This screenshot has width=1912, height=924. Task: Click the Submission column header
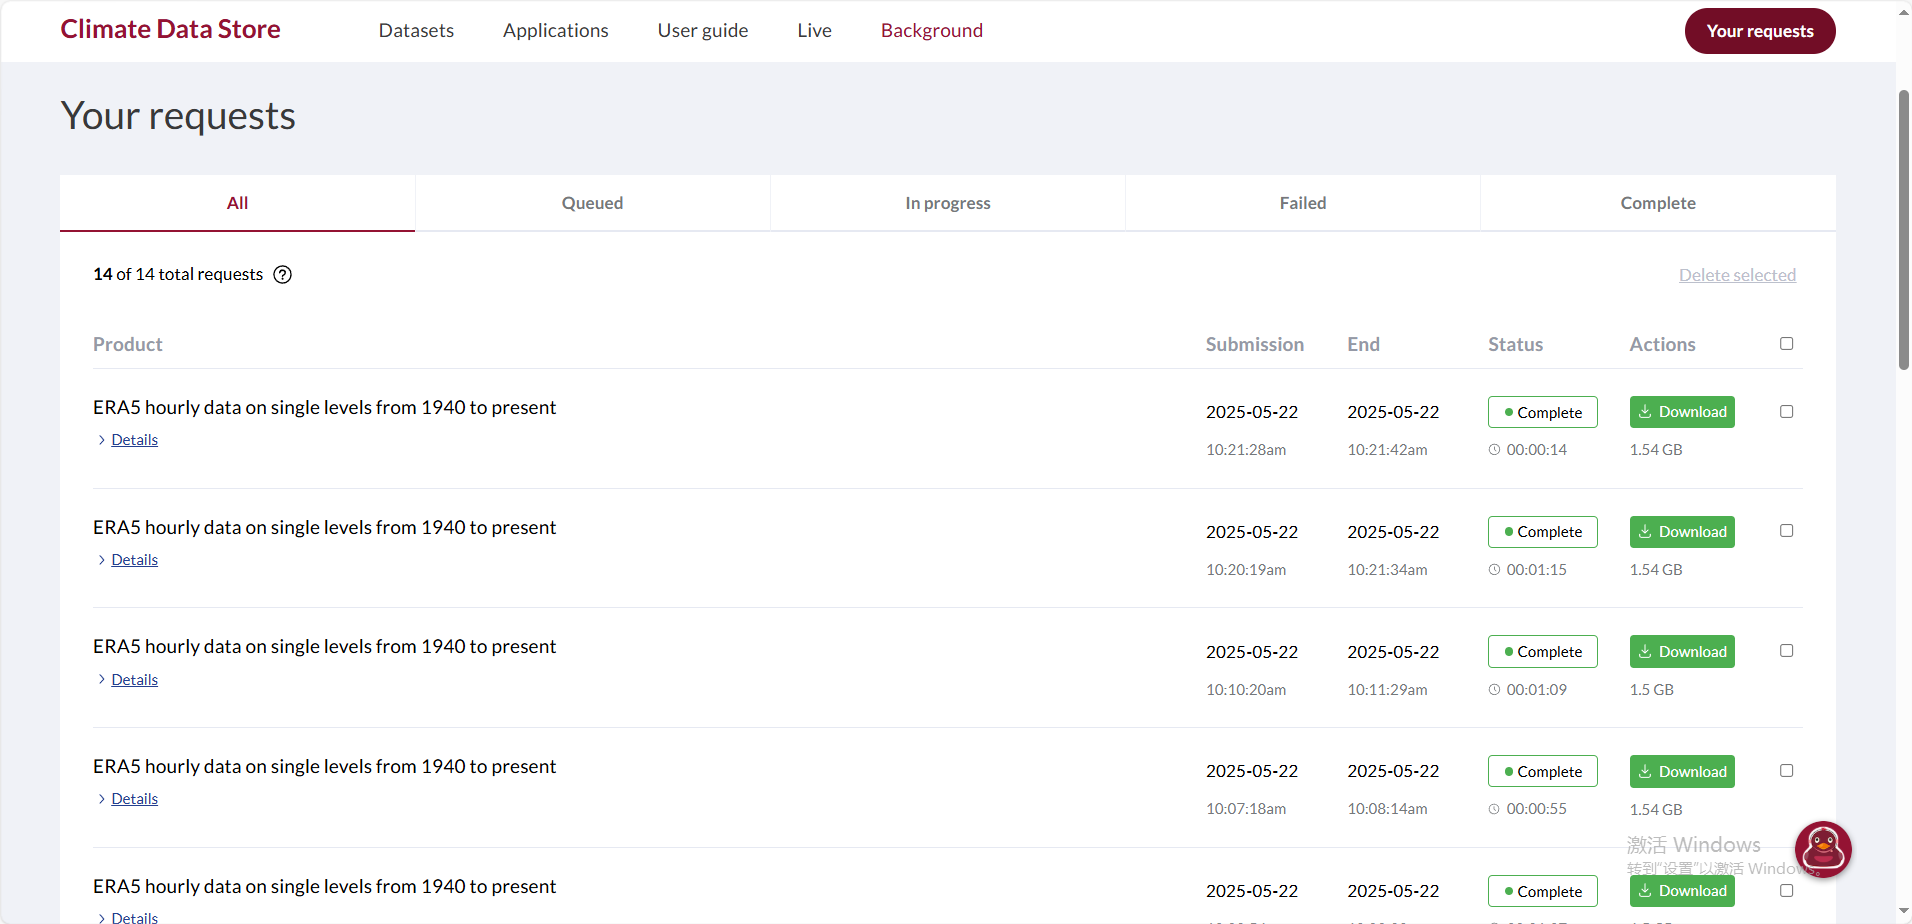coord(1255,344)
